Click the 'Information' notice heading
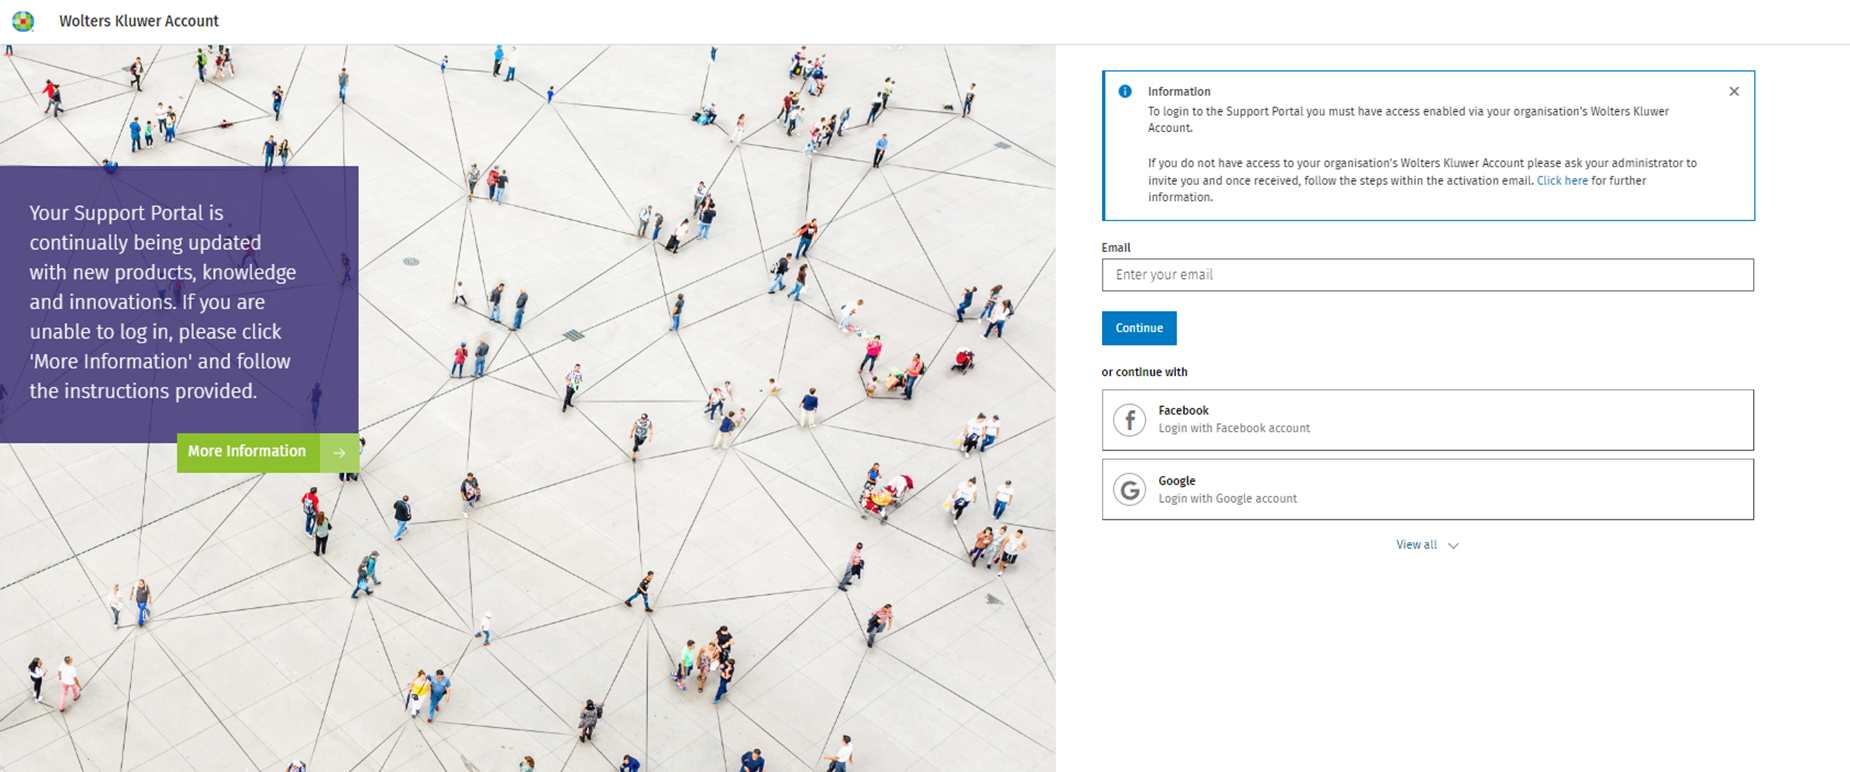The width and height of the screenshot is (1850, 772). (x=1179, y=92)
